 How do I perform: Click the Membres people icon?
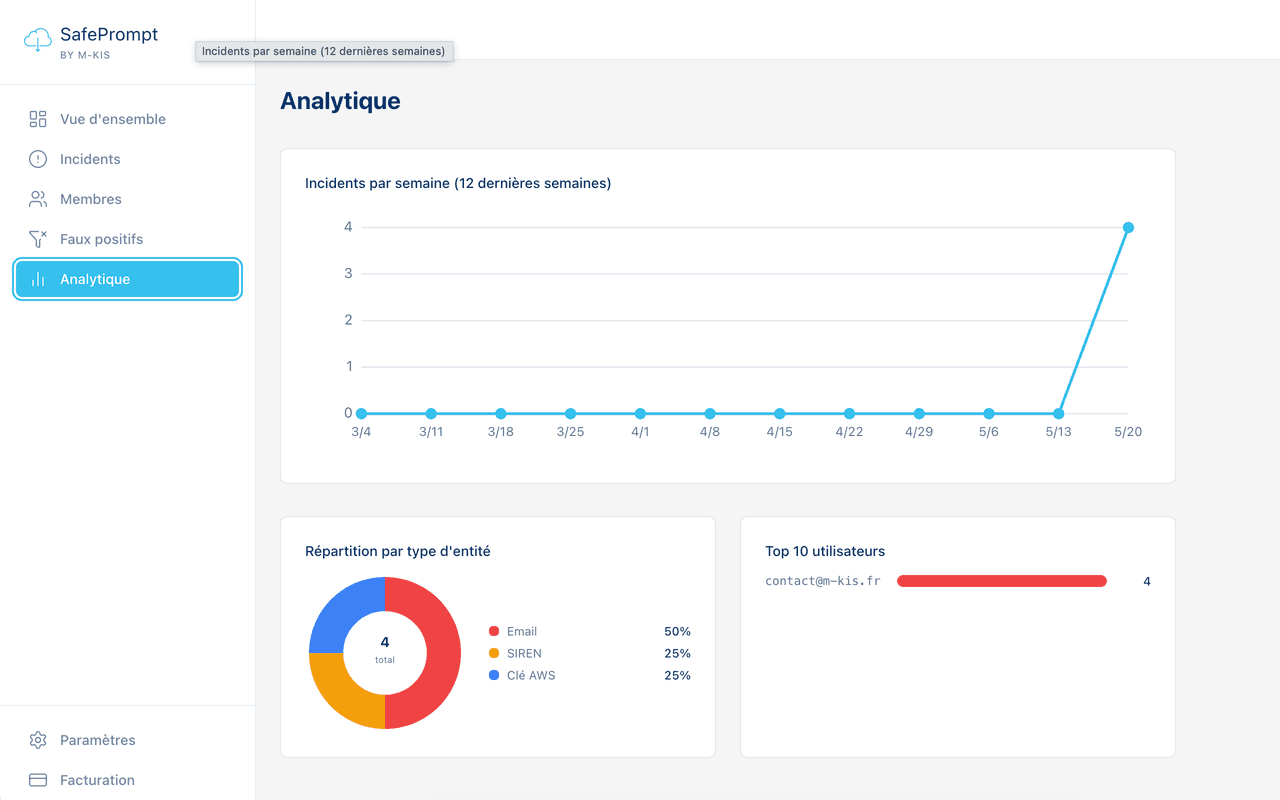click(38, 199)
